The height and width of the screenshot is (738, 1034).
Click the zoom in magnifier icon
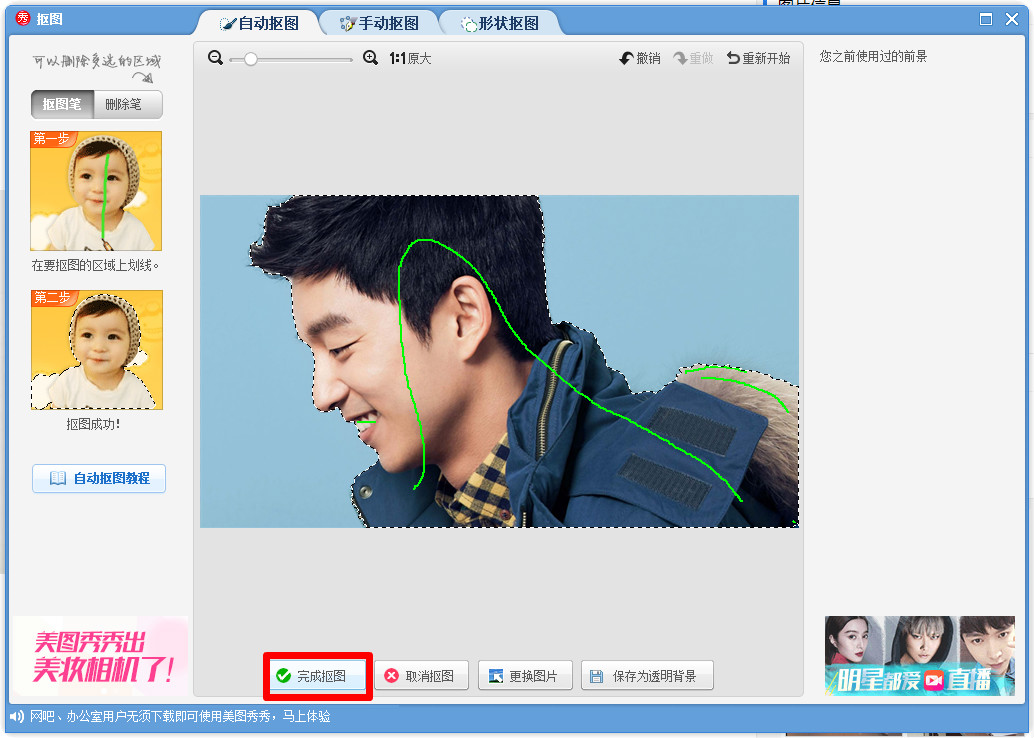(x=370, y=58)
